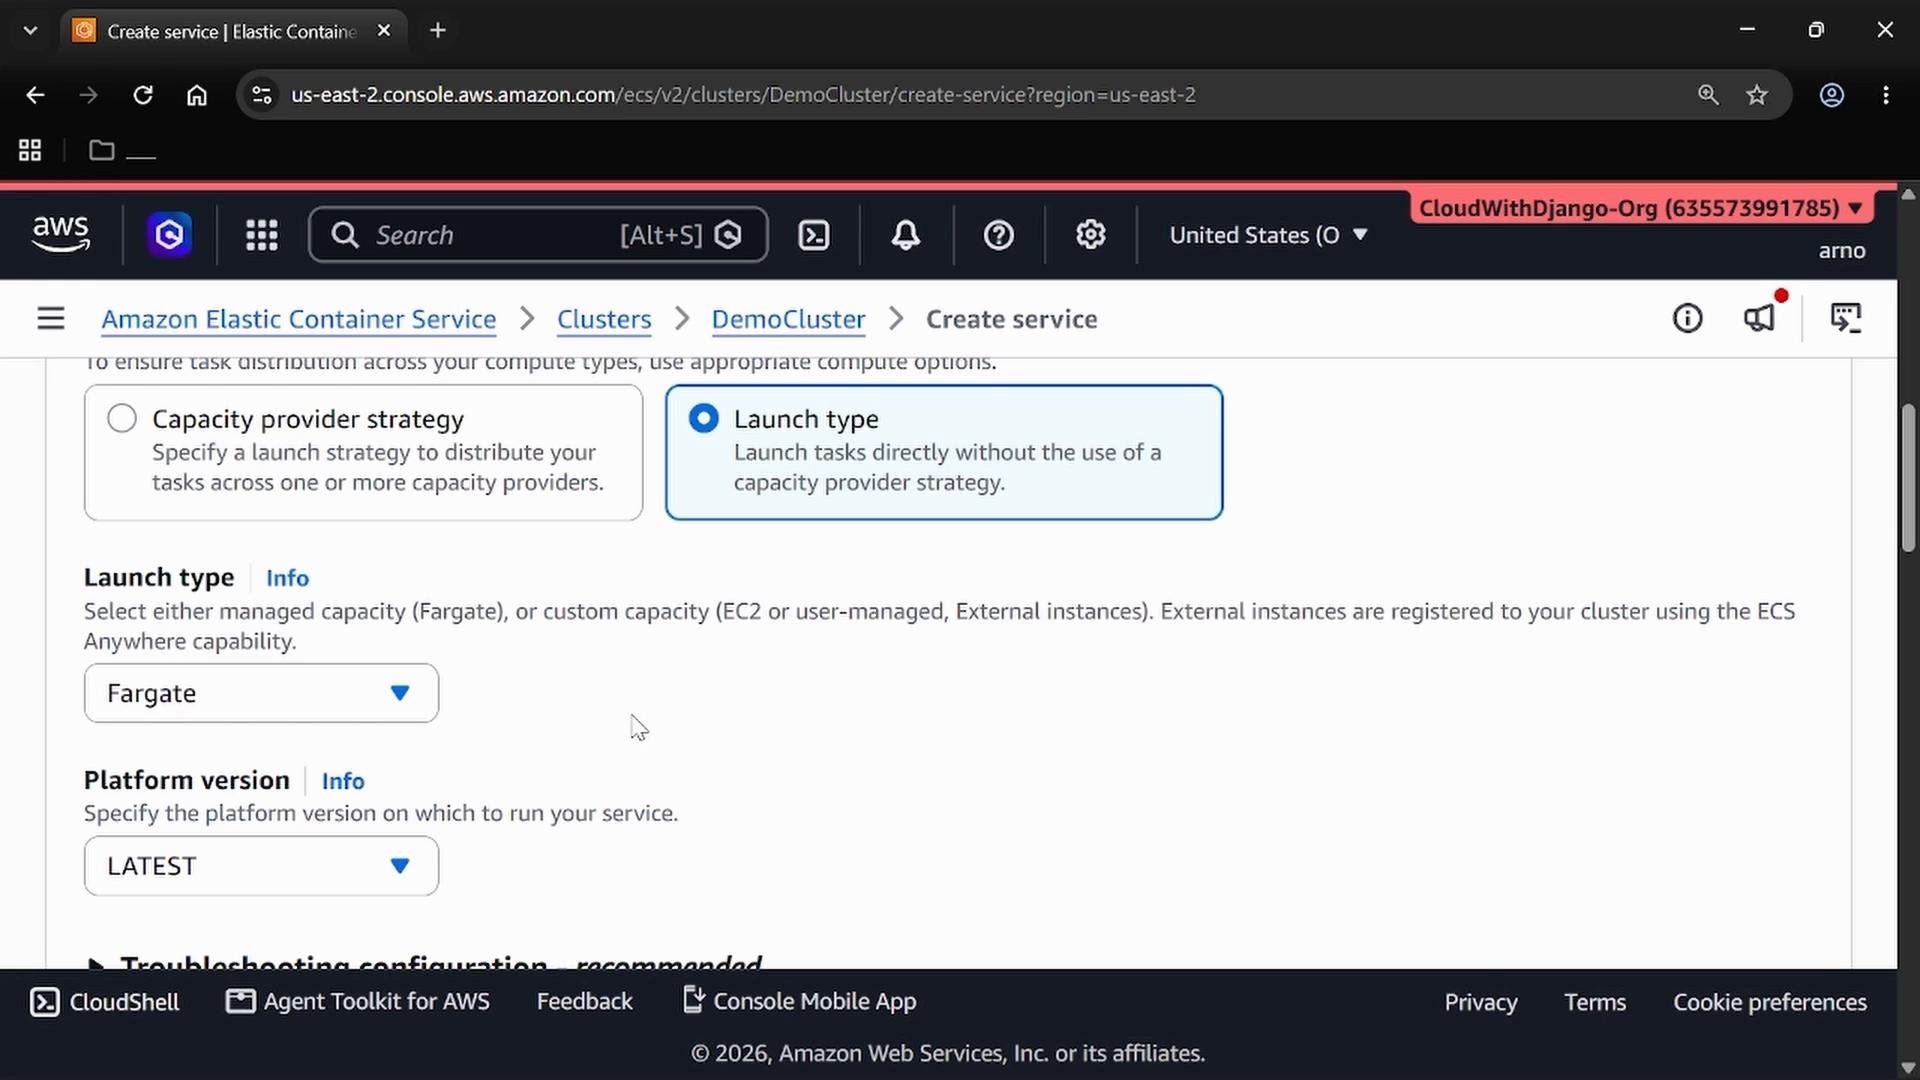Go to the Clusters breadcrumb
This screenshot has height=1080, width=1920.
604,319
